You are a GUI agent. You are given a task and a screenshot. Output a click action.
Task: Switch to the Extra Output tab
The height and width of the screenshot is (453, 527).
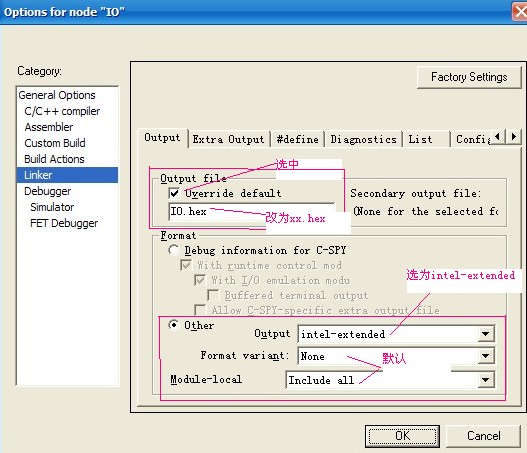click(229, 139)
